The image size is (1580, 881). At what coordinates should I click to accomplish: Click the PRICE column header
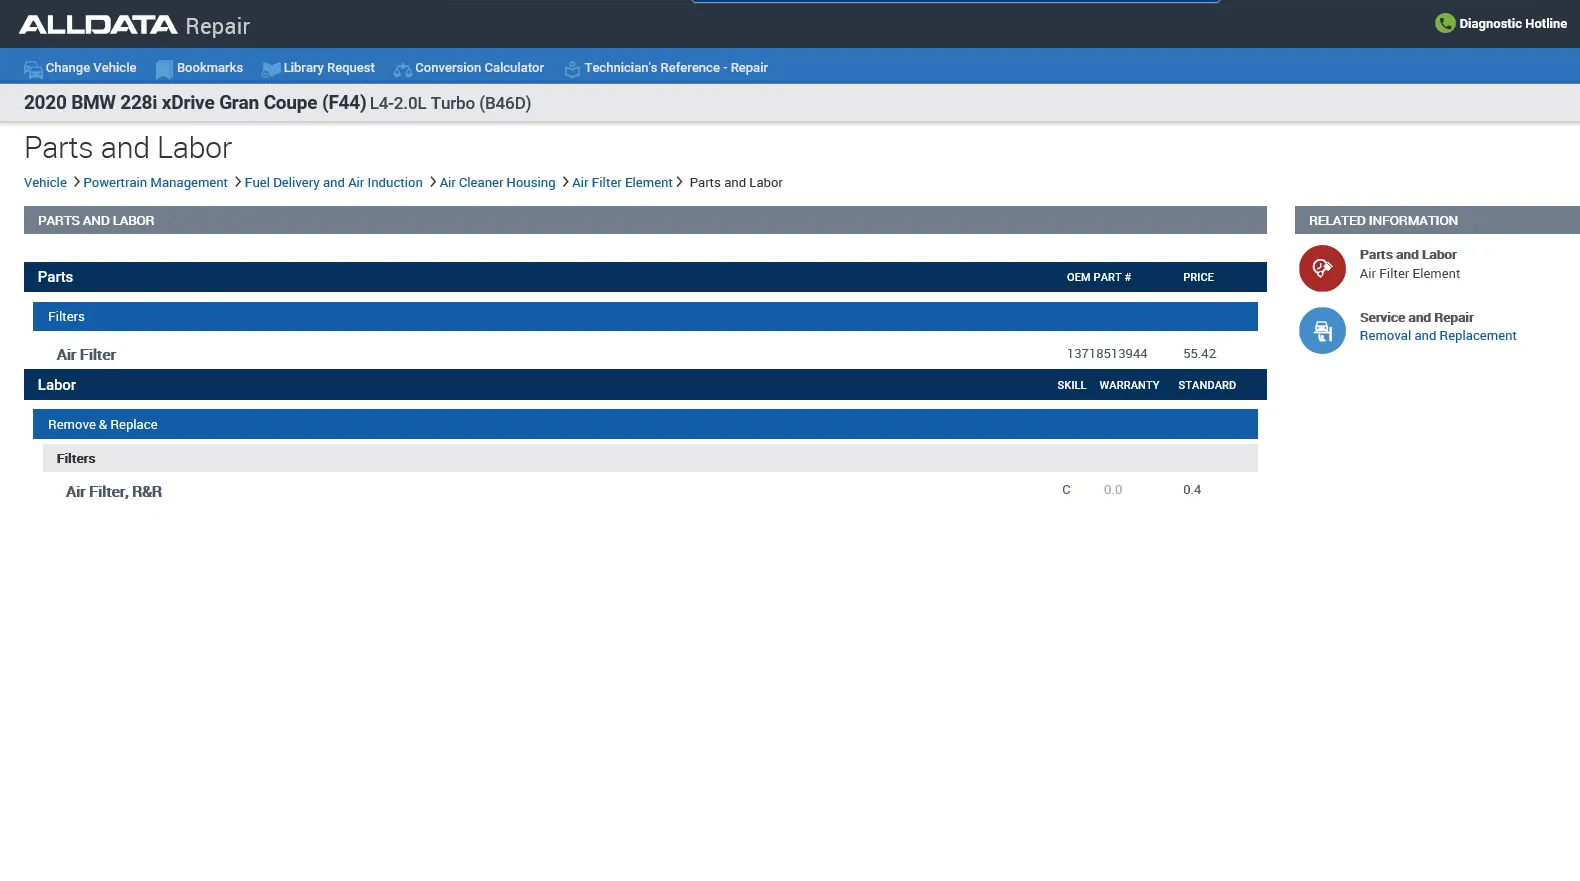pyautogui.click(x=1198, y=277)
